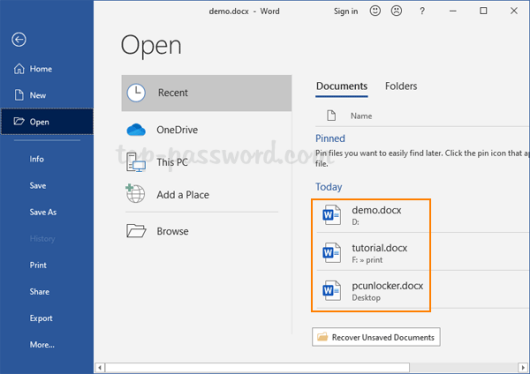Image resolution: width=530 pixels, height=374 pixels.
Task: Select the OneDrive cloud location
Action: click(x=206, y=130)
